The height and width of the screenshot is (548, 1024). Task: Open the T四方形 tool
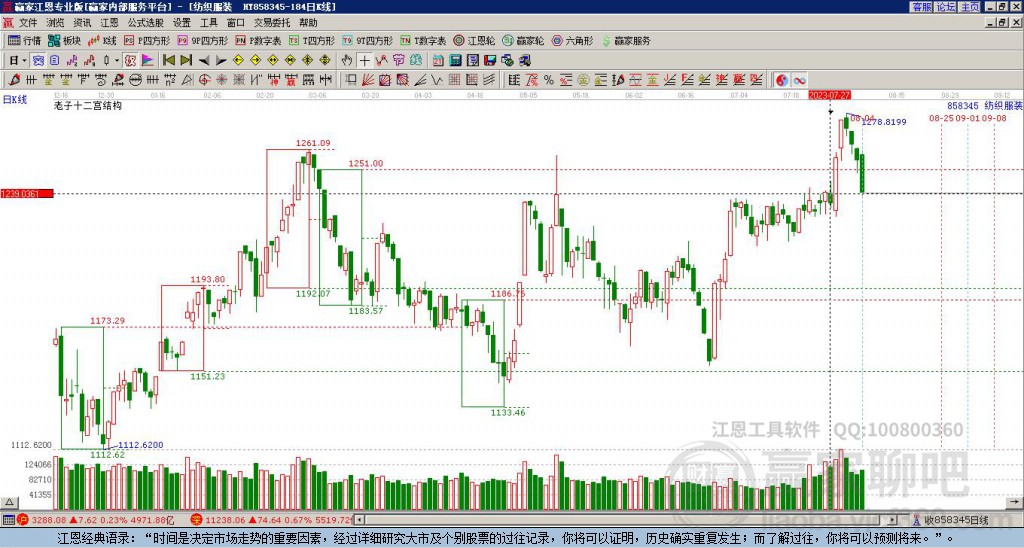[312, 40]
